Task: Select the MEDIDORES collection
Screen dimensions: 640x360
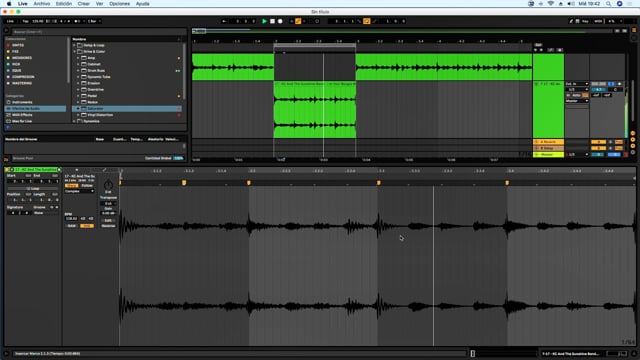Action: 22,58
